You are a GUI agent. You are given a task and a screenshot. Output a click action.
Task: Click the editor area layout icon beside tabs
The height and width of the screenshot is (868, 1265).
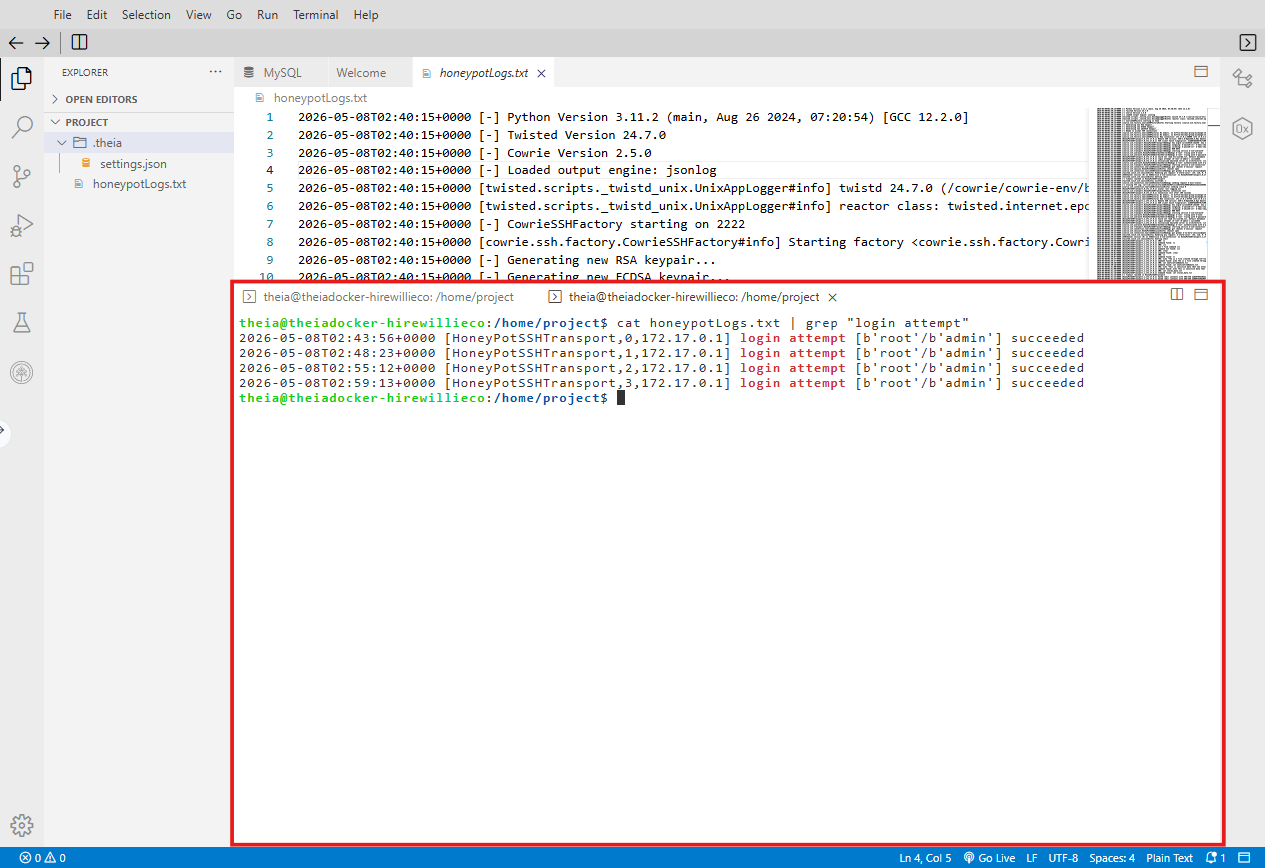click(1201, 72)
